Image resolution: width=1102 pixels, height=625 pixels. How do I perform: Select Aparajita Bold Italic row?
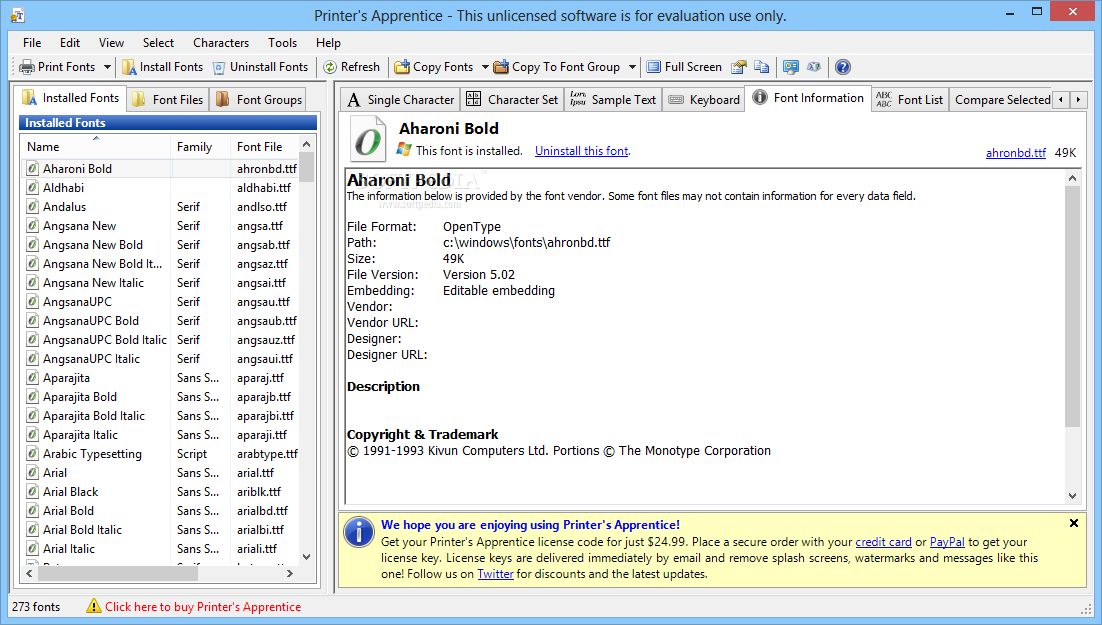(x=162, y=415)
